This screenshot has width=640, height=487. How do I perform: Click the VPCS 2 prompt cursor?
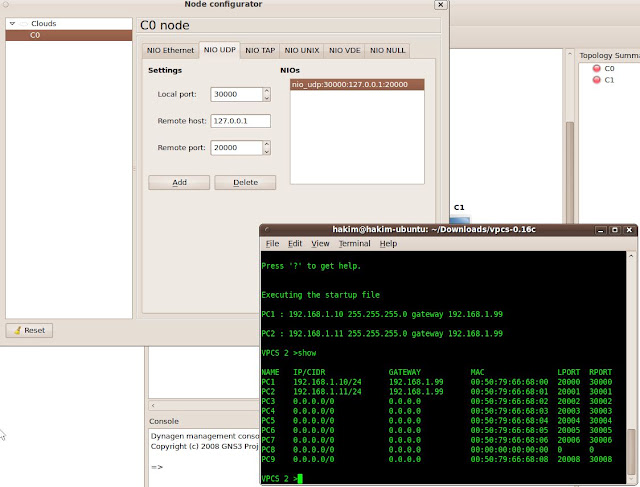[300, 478]
